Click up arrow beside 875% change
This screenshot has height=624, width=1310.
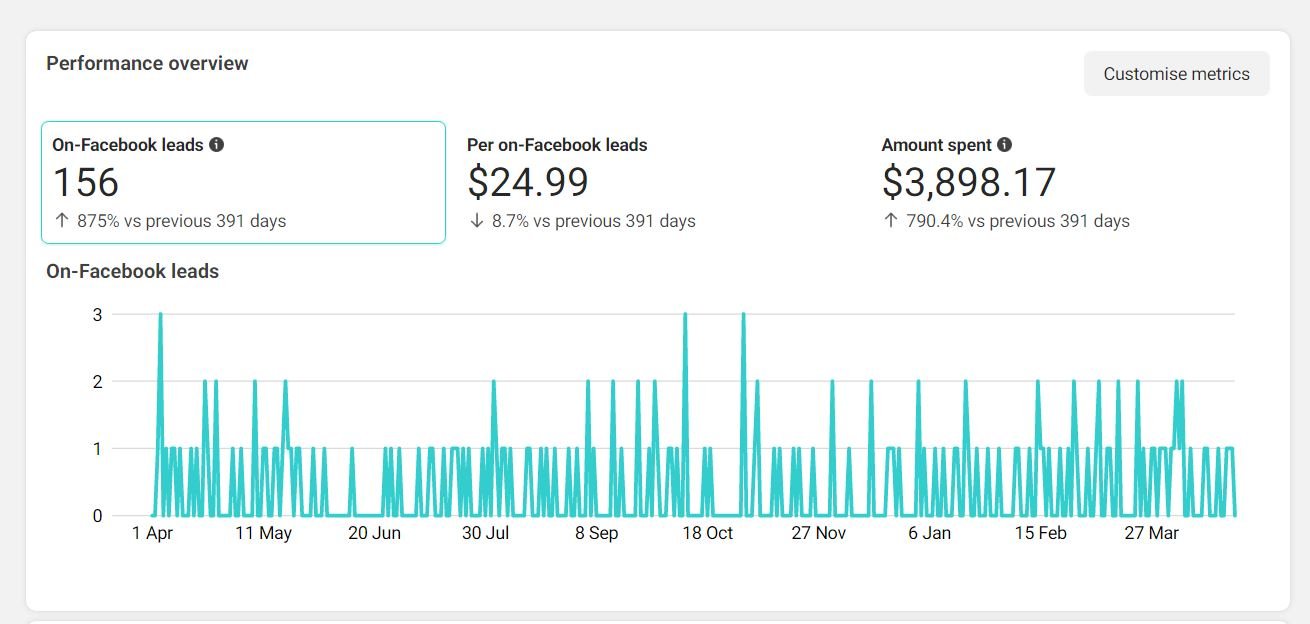(x=62, y=221)
